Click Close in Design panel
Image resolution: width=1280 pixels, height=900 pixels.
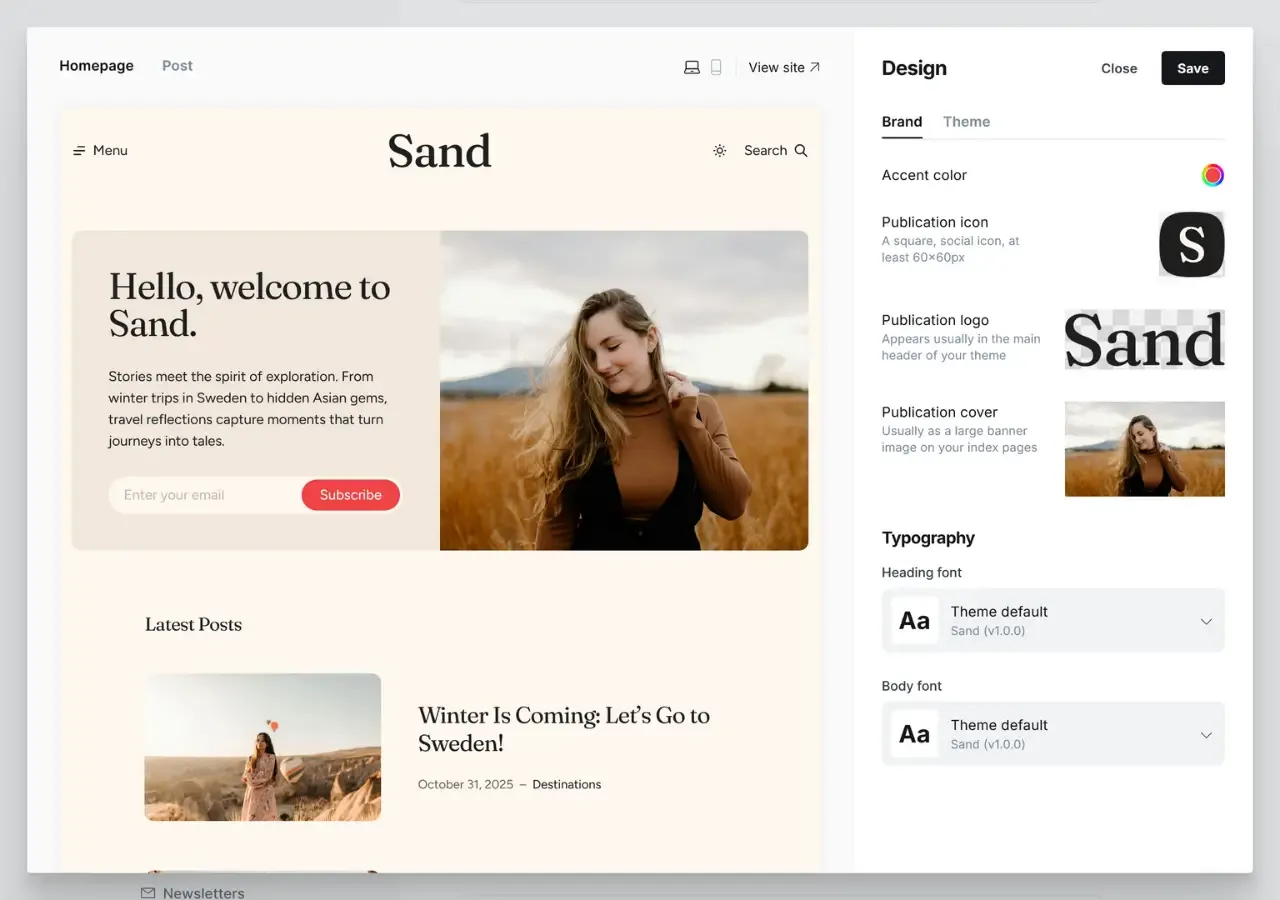coord(1118,68)
